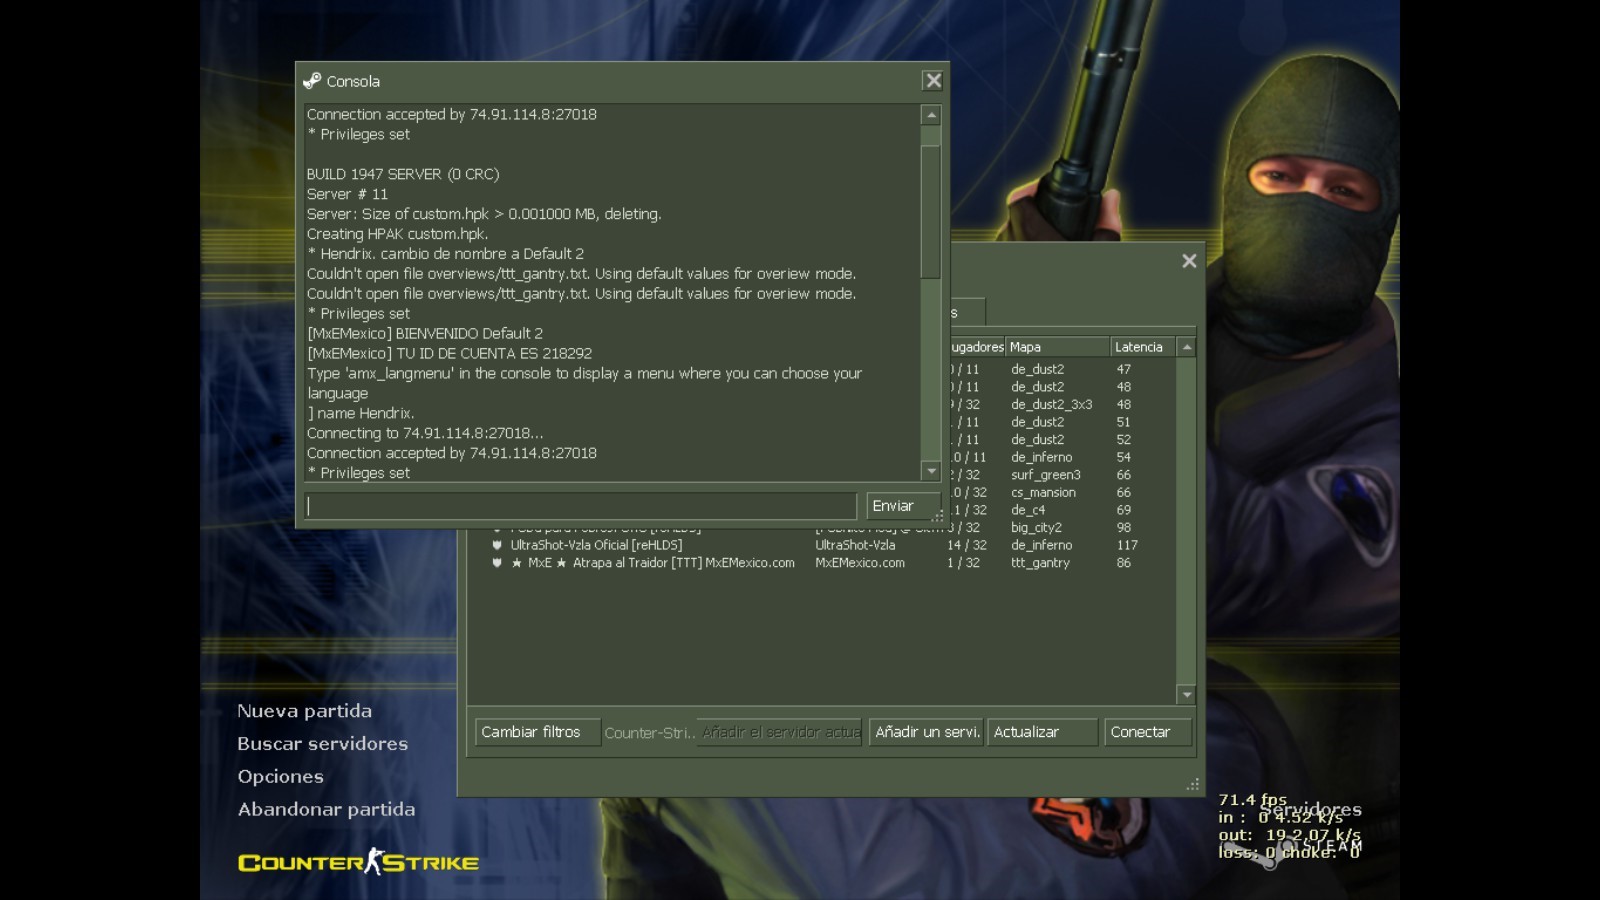Click the console line 'BUILD 1947 SERVER (0 CRC)'
Image resolution: width=1600 pixels, height=900 pixels.
click(403, 174)
